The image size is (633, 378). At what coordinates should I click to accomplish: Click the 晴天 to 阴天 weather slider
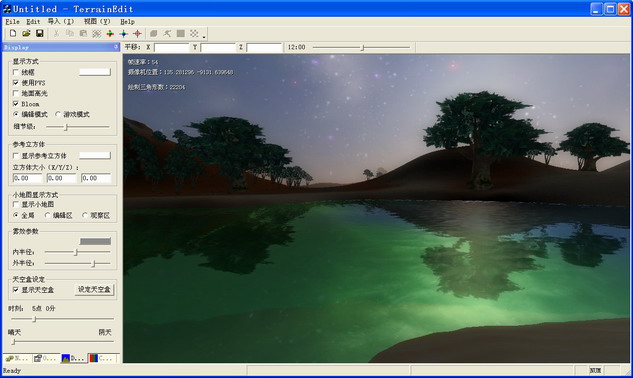[63, 342]
